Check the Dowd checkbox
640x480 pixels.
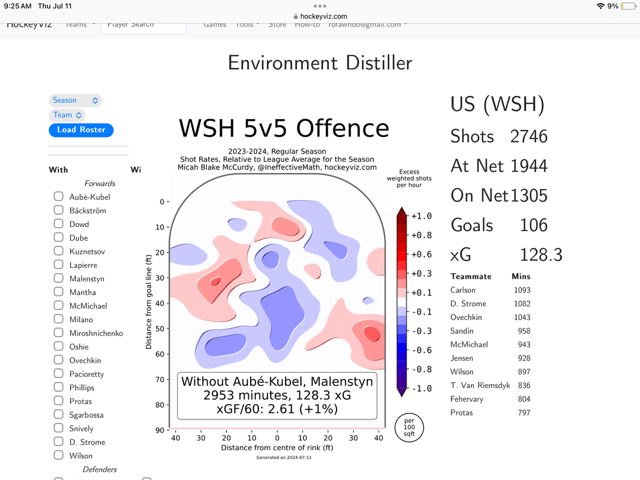pos(58,224)
